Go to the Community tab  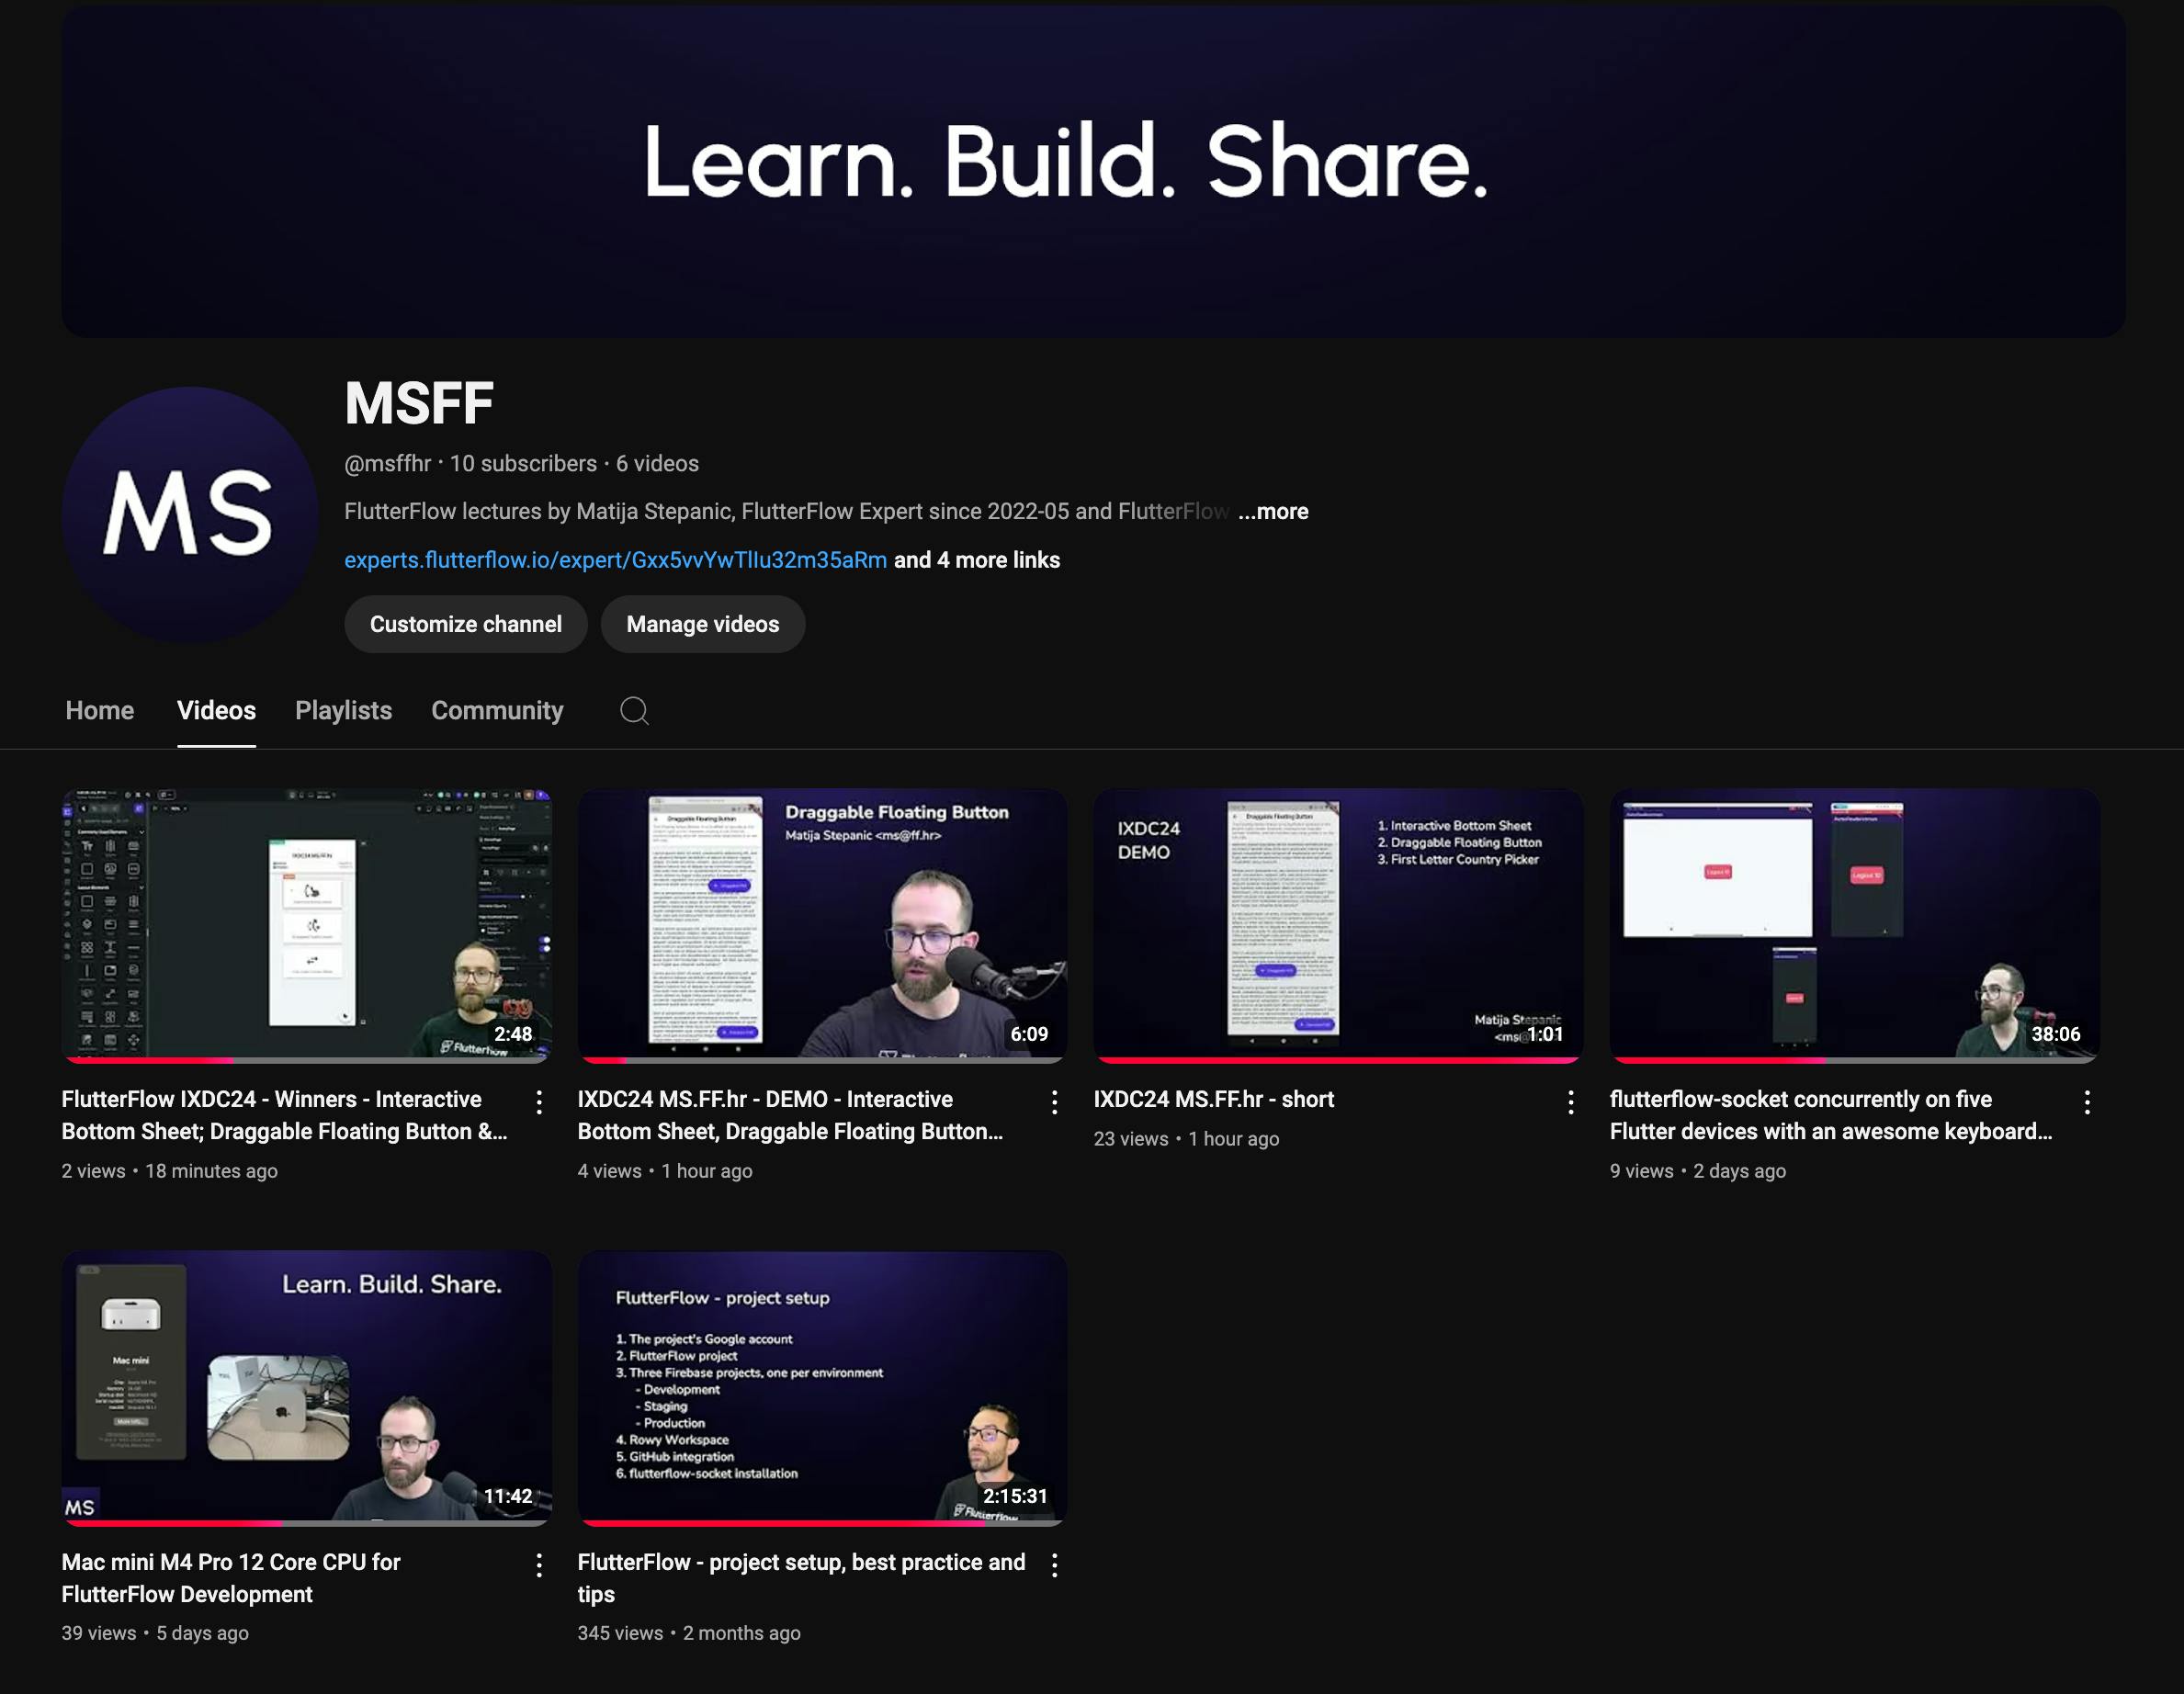[x=497, y=710]
